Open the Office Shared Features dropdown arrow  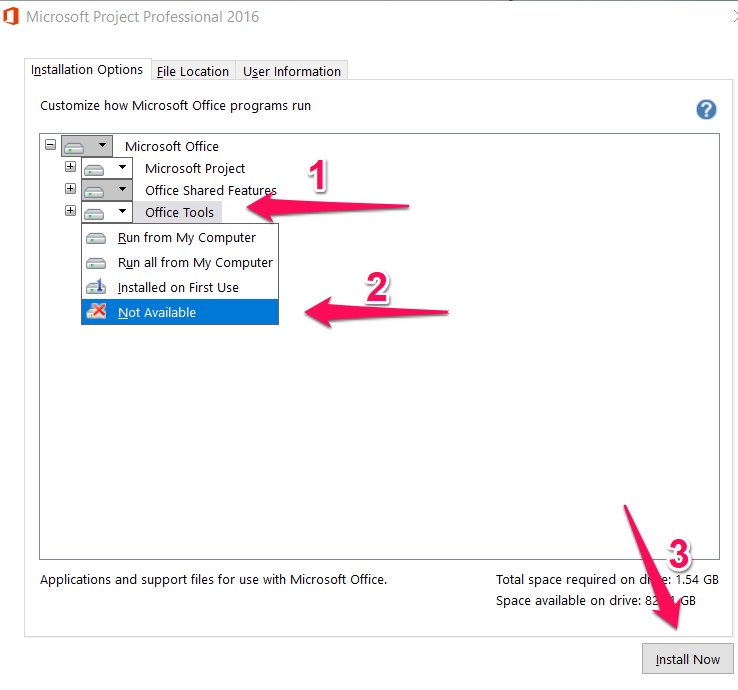[x=122, y=190]
